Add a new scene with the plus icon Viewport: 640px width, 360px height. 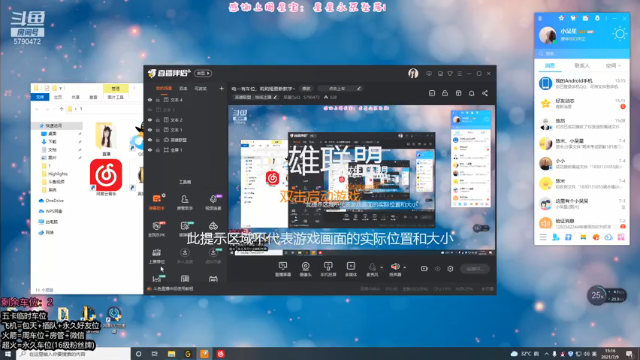point(221,88)
